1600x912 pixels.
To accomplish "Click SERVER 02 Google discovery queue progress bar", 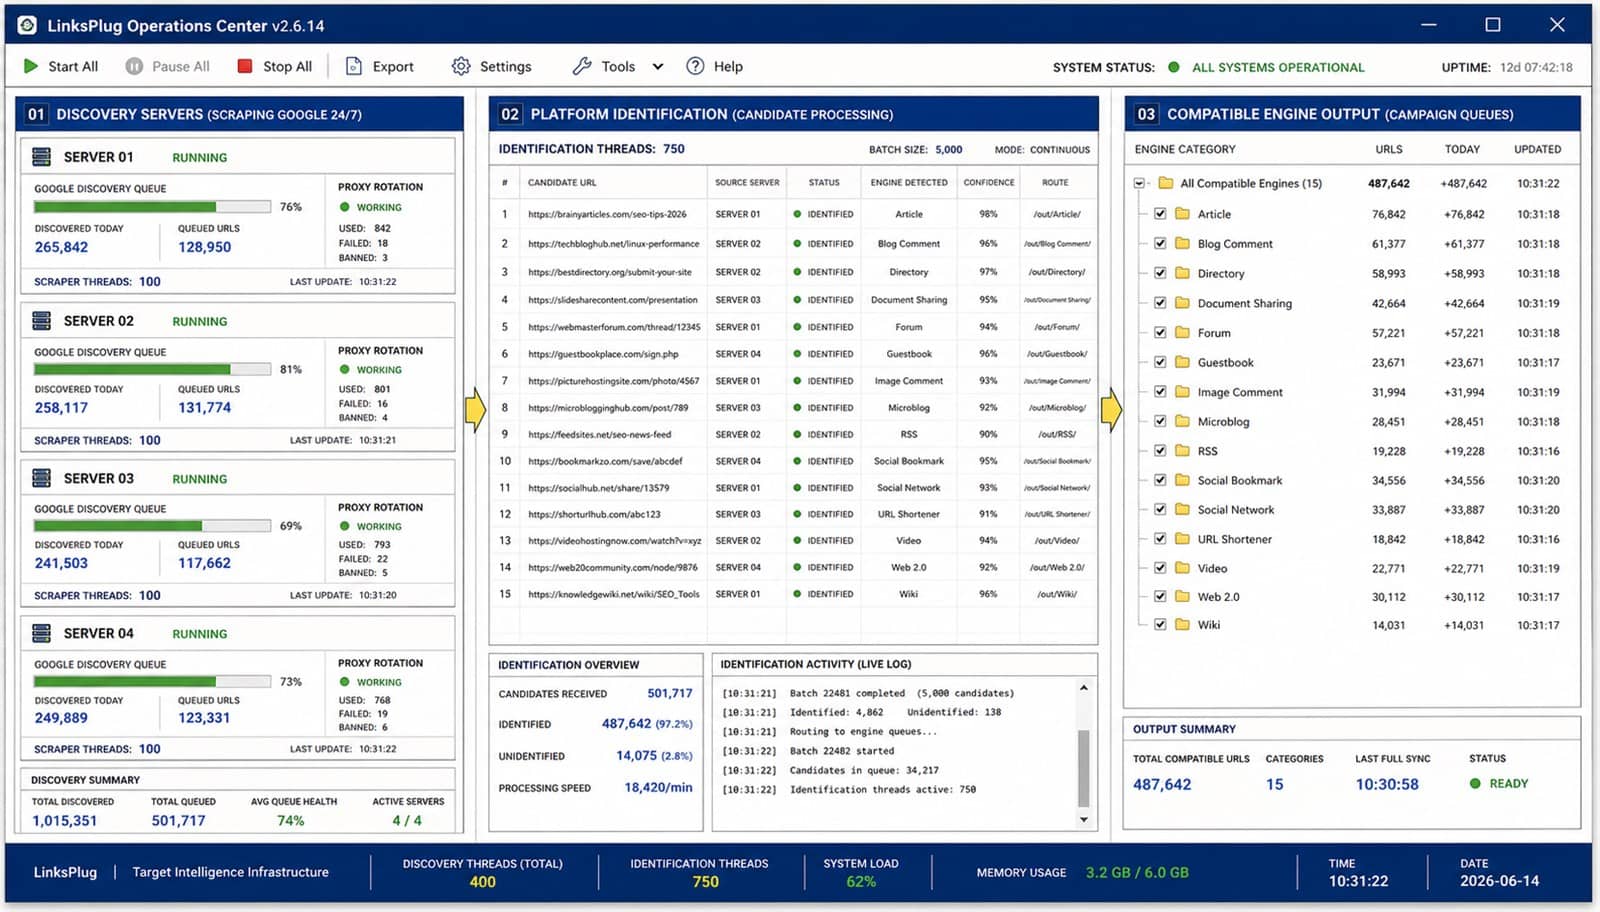I will point(152,369).
